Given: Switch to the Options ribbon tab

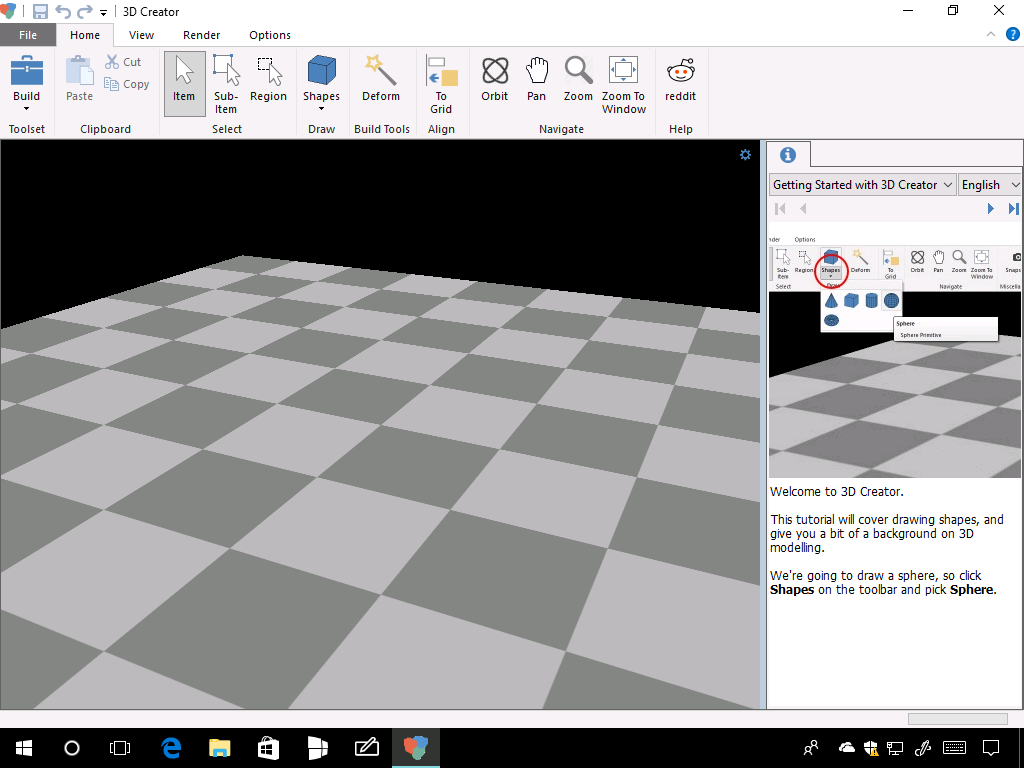Looking at the screenshot, I should coord(270,35).
